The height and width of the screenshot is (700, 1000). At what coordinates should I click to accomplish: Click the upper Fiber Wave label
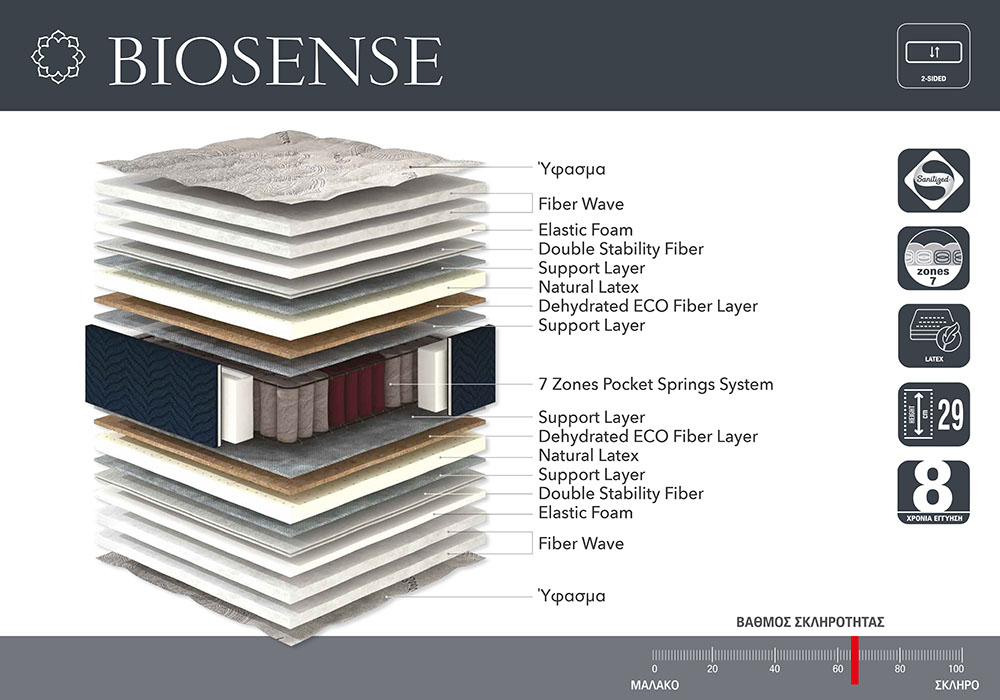pyautogui.click(x=580, y=204)
